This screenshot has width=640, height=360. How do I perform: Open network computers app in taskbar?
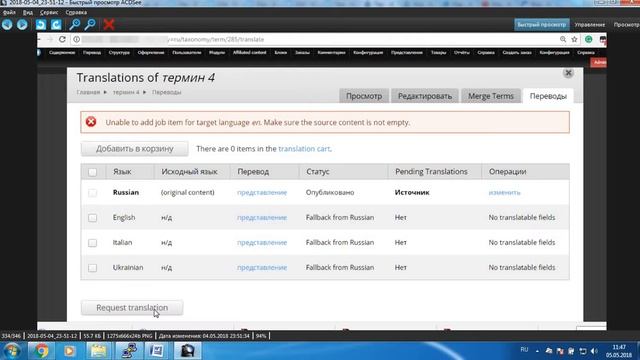point(128,351)
